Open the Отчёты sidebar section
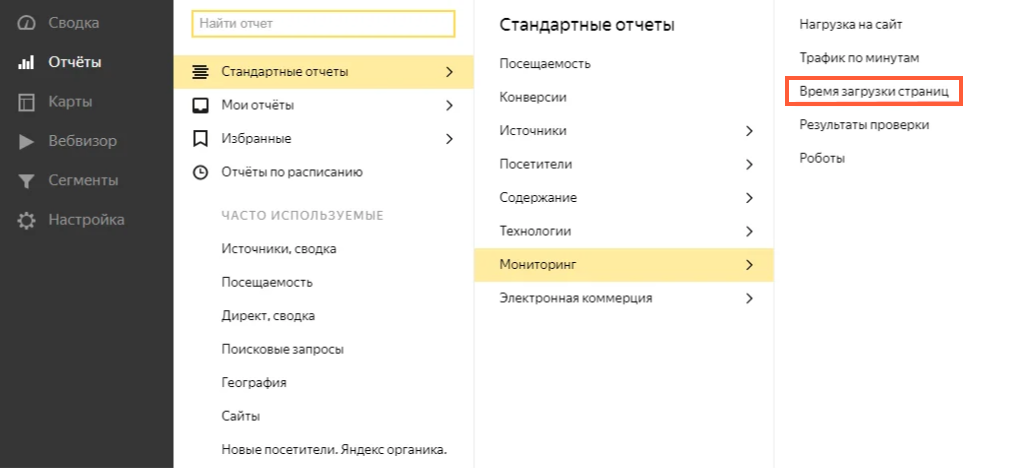The width and height of the screenshot is (1023, 468). 74,63
